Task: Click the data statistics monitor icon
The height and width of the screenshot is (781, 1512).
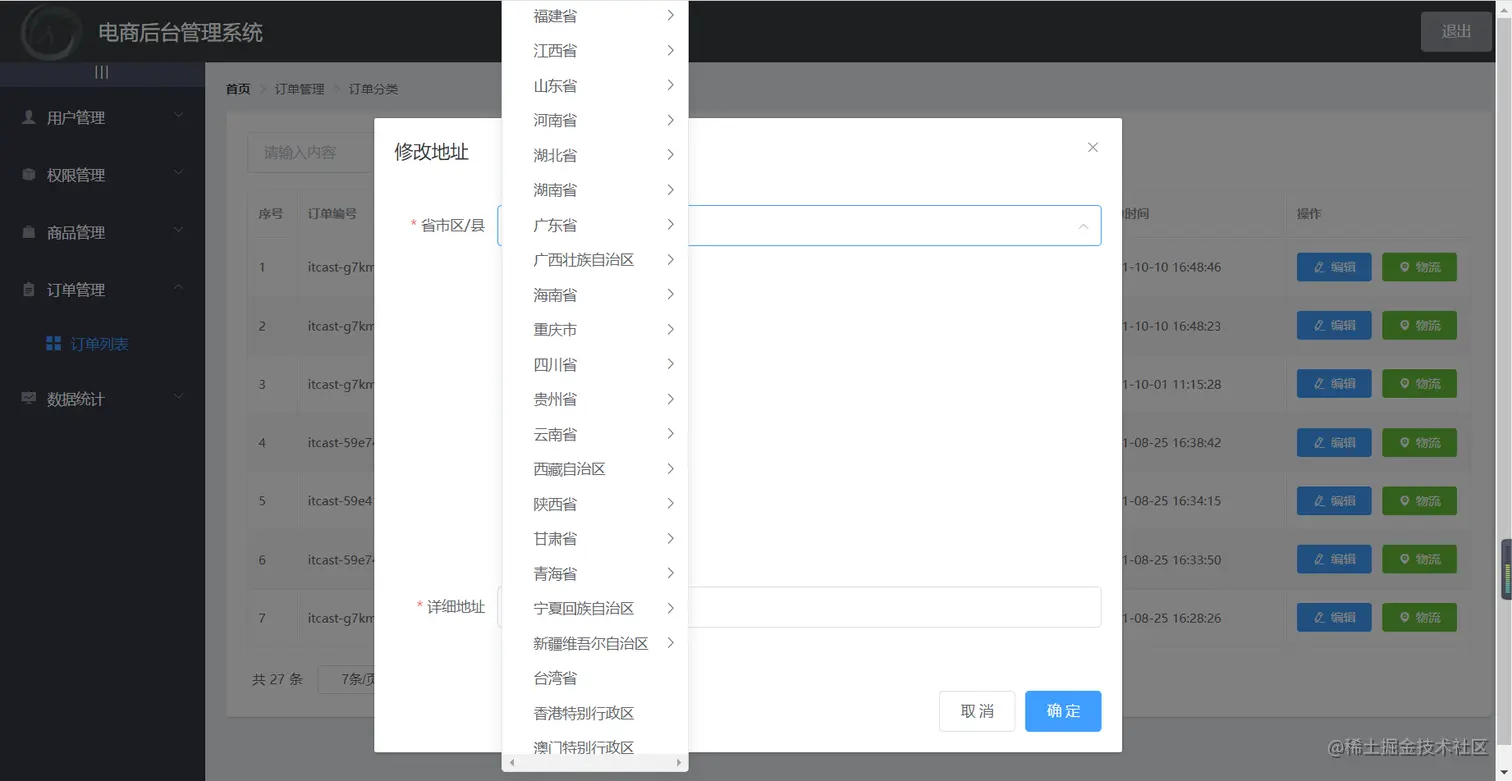Action: (29, 399)
